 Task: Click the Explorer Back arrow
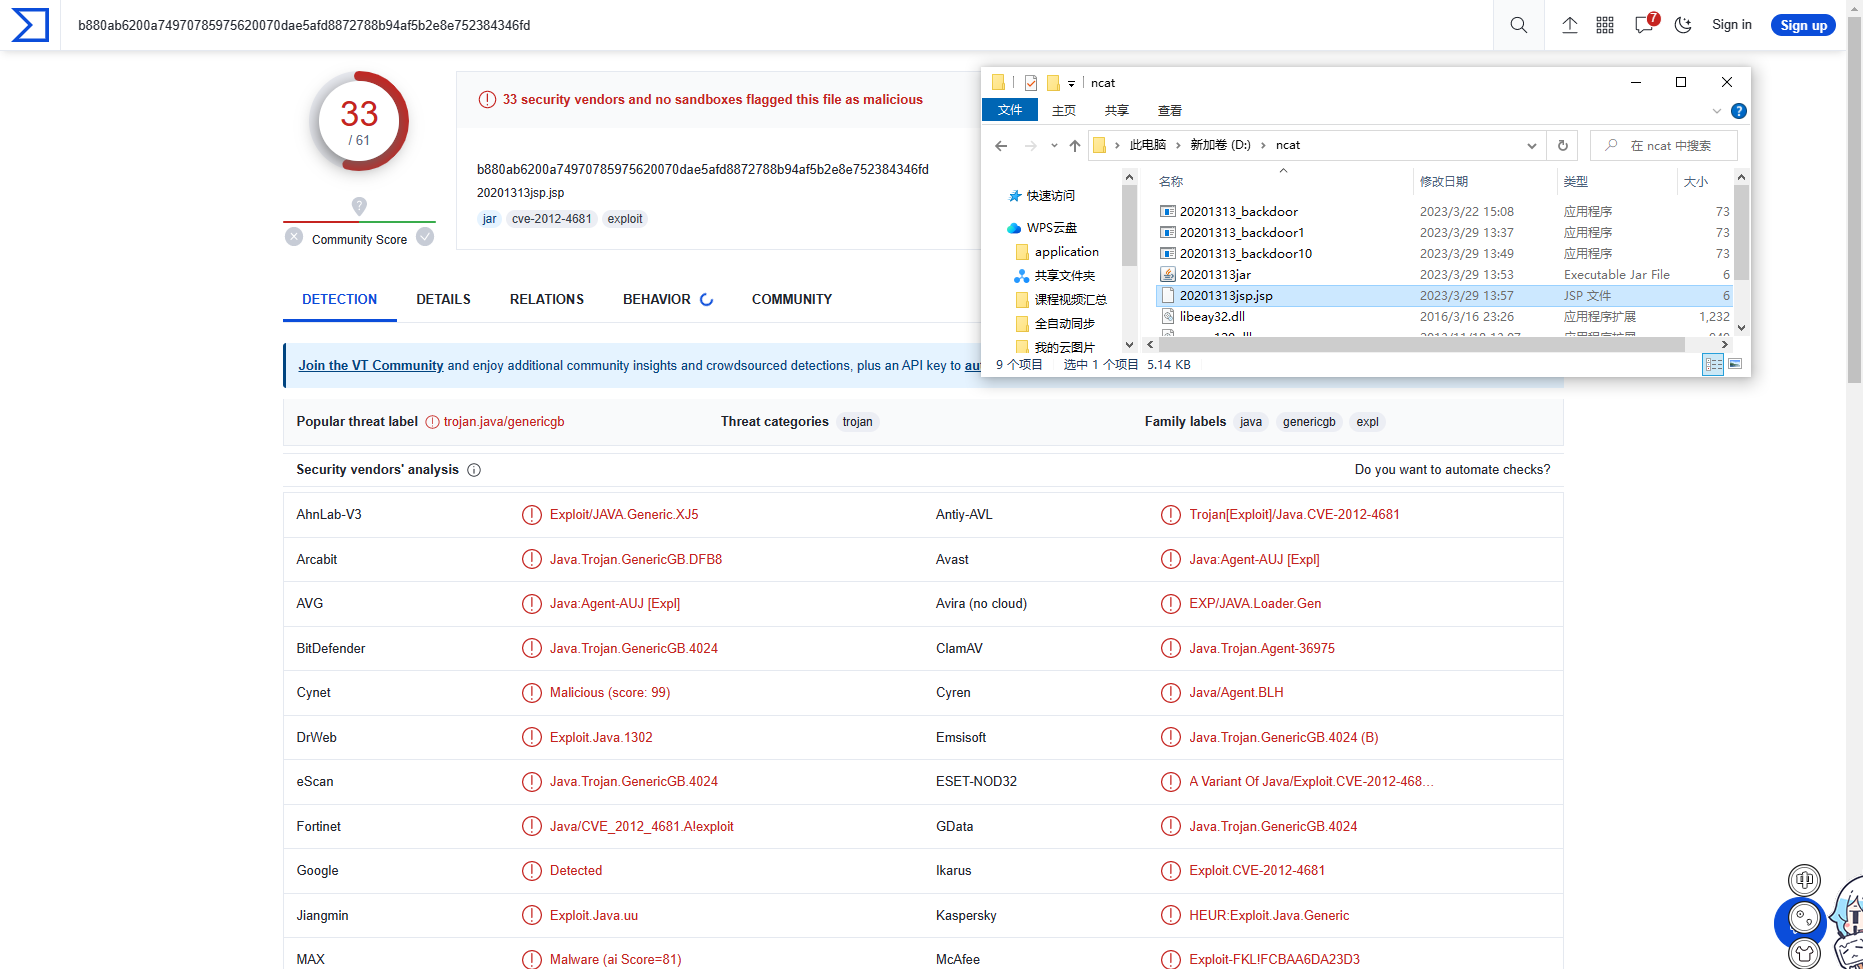(1001, 146)
